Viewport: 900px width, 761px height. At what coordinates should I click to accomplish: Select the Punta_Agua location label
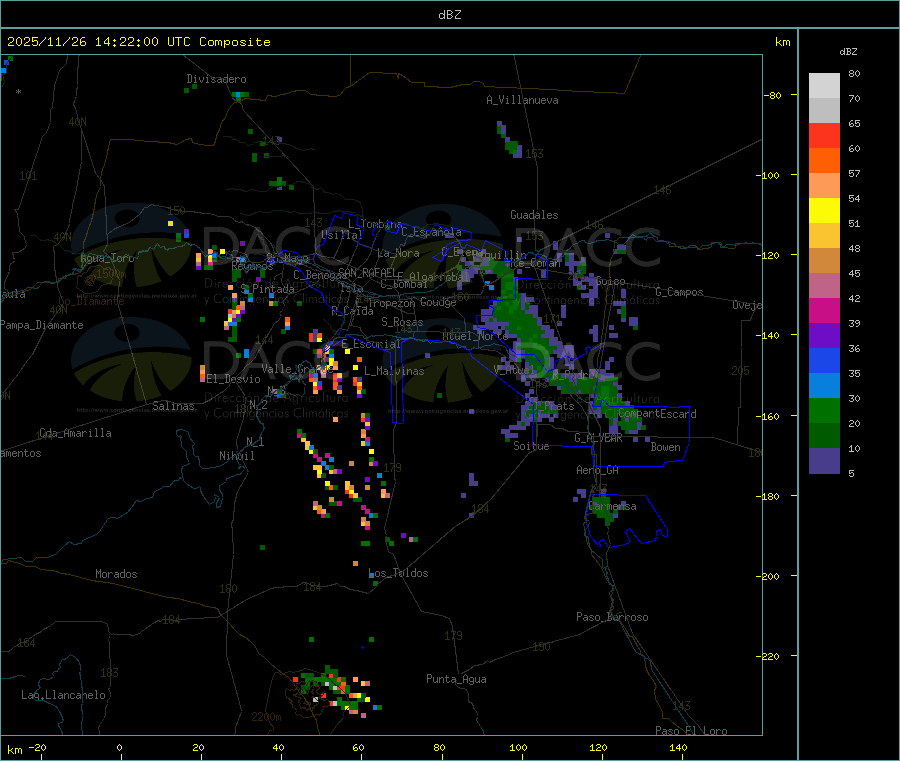(x=456, y=679)
